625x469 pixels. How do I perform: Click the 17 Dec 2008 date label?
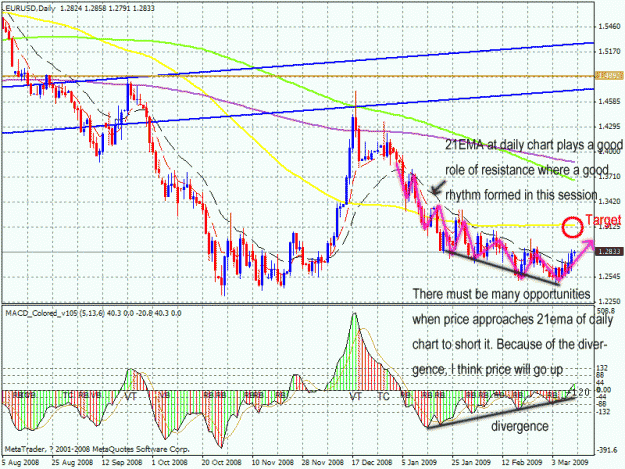coord(371,462)
